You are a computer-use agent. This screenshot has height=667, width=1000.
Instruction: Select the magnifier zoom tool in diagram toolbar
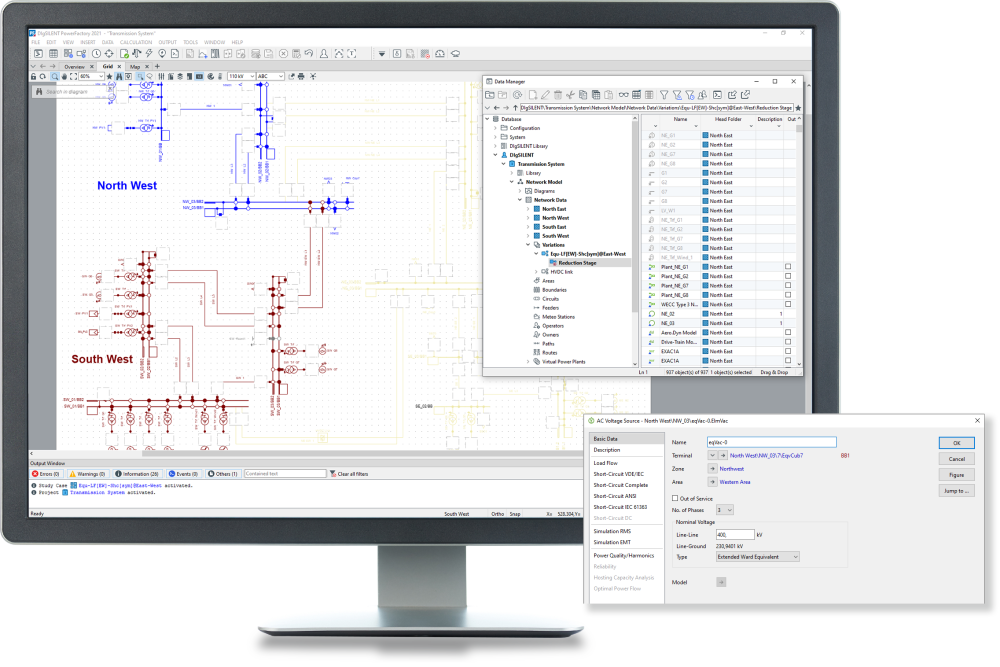[55, 77]
